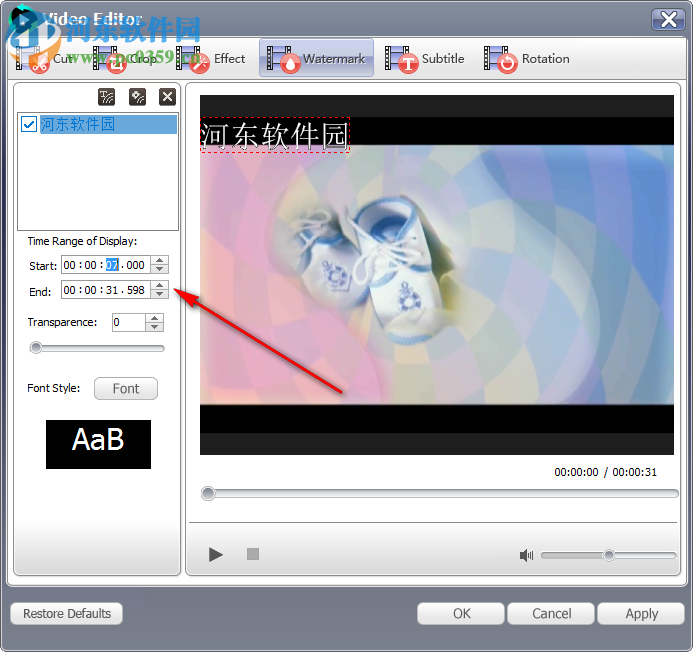Delete the selected watermark X icon
693x652 pixels.
[x=168, y=97]
